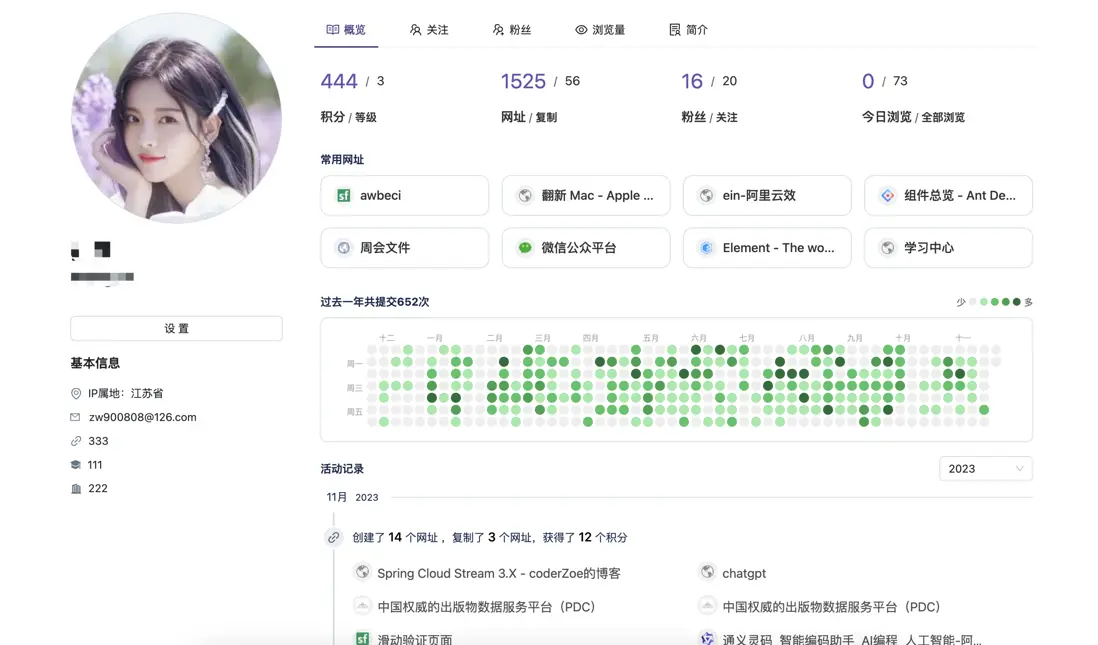Click the profile avatar photo

[176, 118]
